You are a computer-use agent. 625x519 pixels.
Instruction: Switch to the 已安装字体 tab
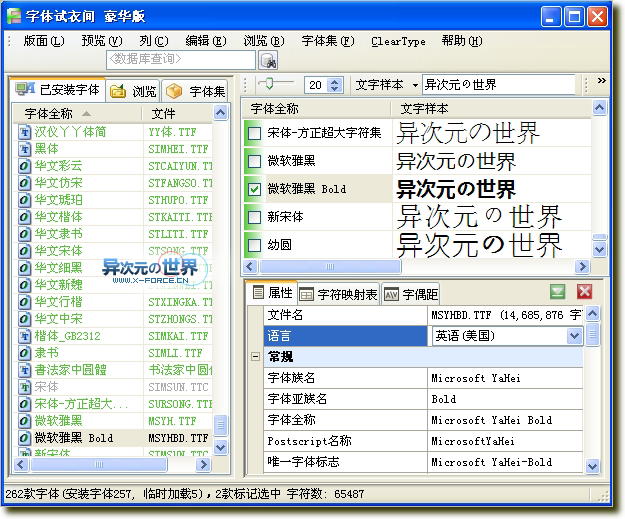pyautogui.click(x=57, y=89)
